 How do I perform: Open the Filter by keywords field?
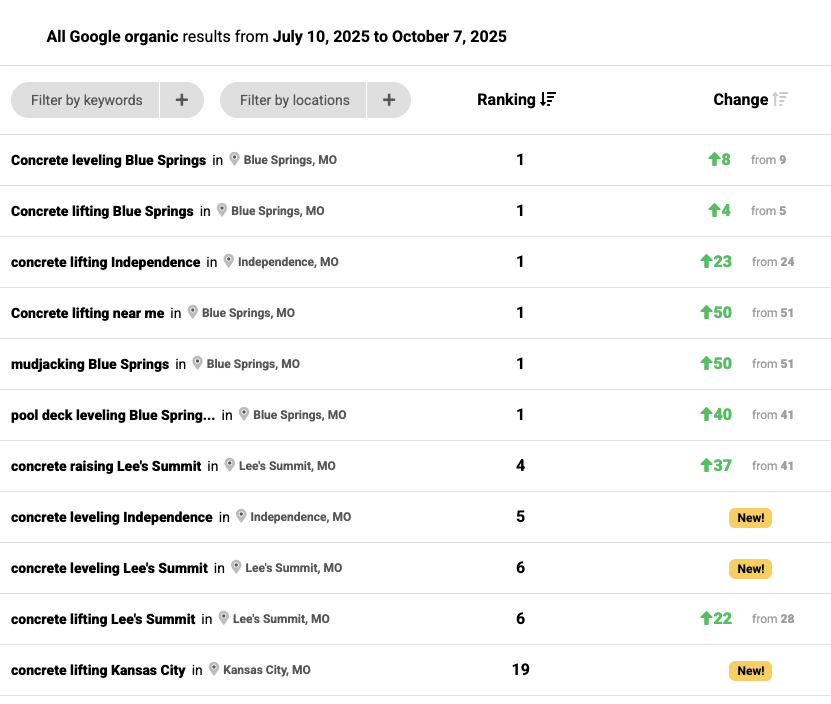(x=85, y=100)
